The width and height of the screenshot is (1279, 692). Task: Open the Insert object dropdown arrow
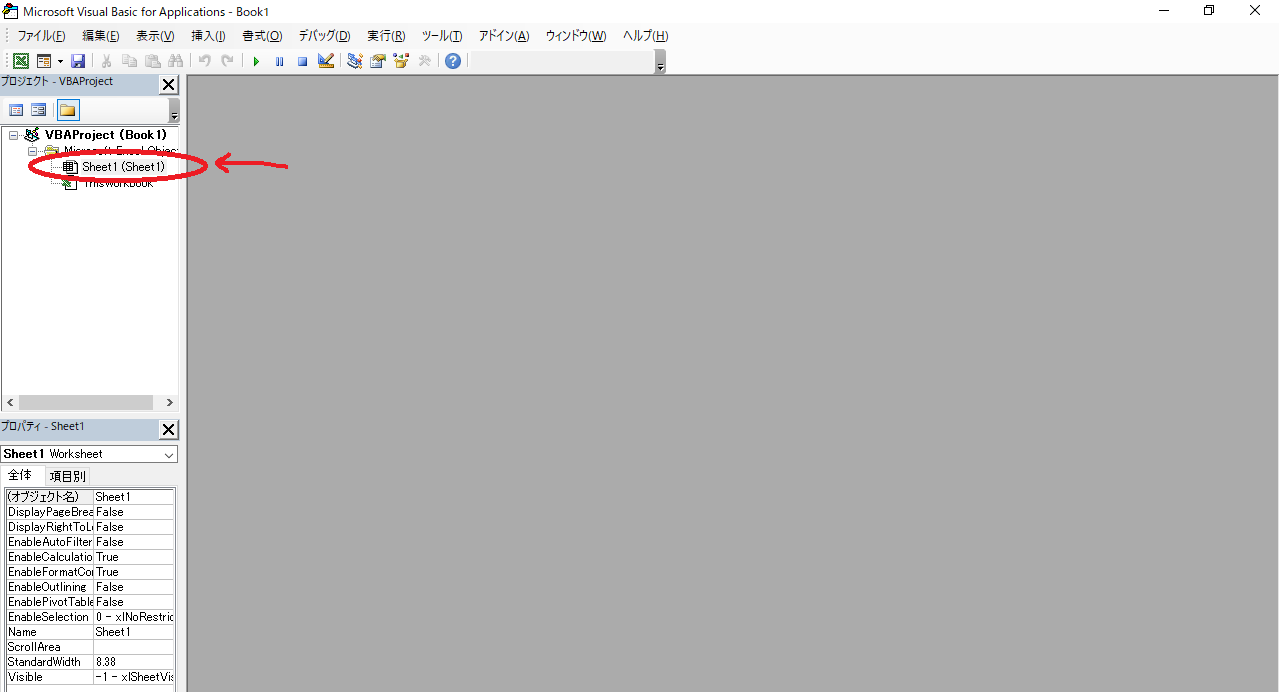click(x=60, y=61)
